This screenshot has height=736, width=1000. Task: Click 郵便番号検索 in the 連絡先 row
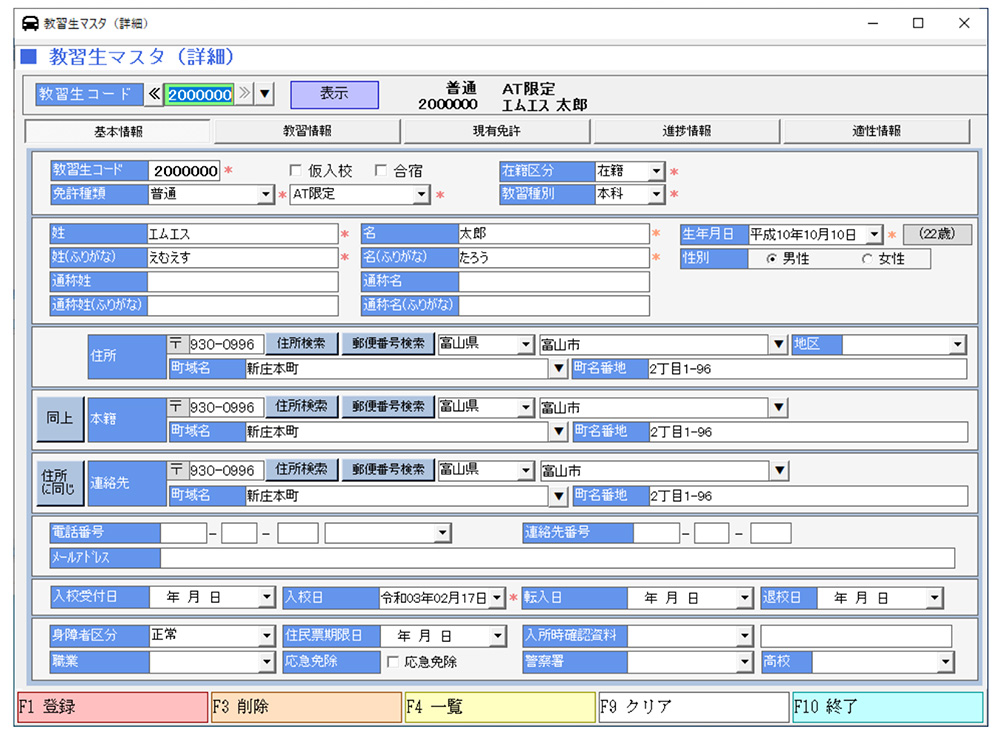(388, 469)
